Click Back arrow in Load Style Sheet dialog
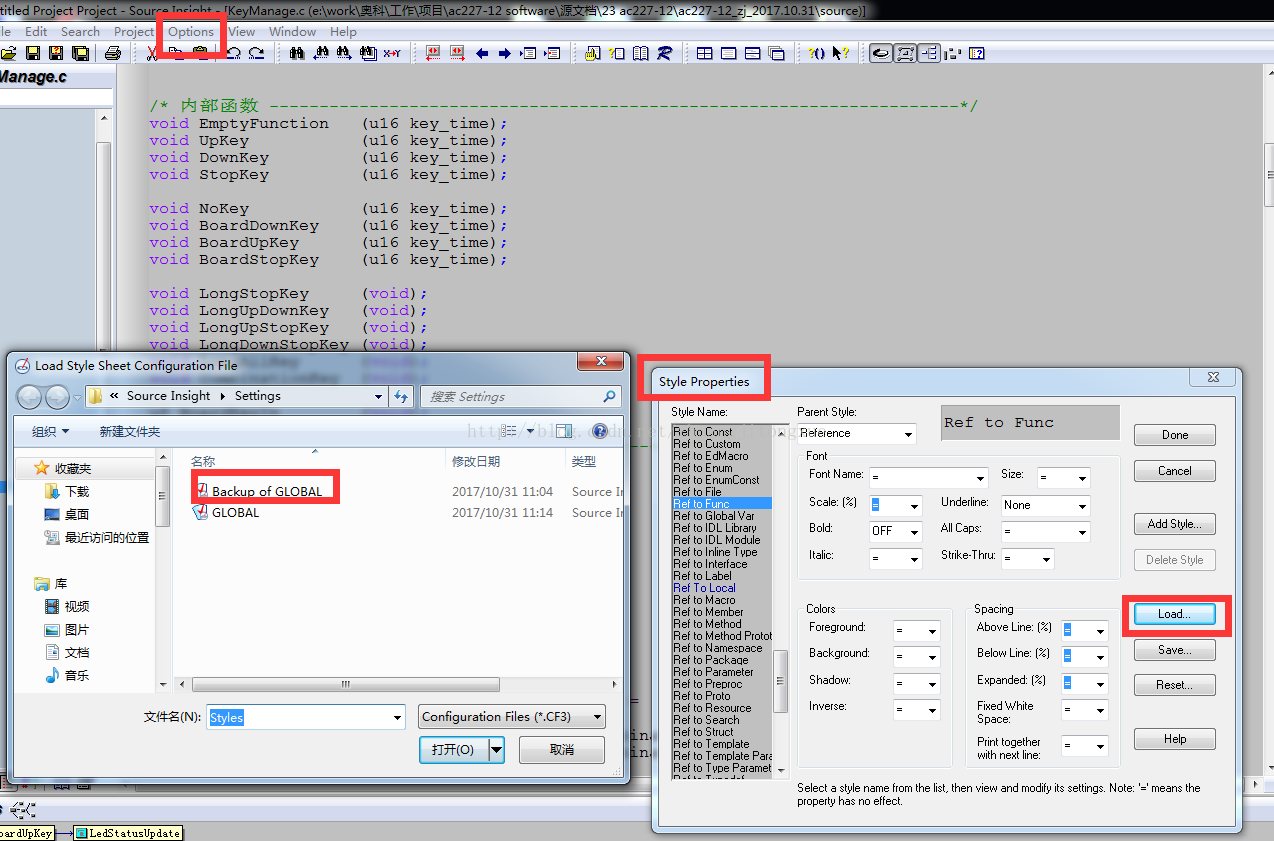Viewport: 1274px width, 841px height. [30, 397]
